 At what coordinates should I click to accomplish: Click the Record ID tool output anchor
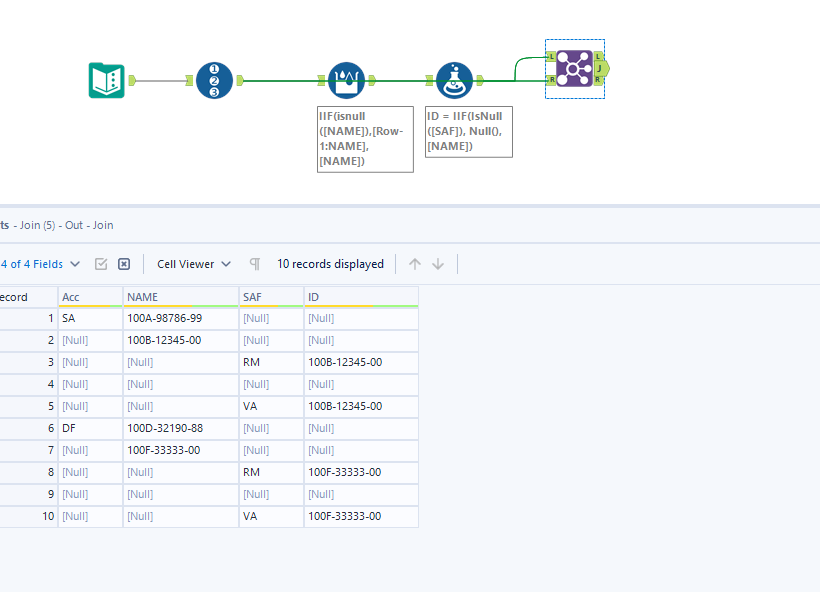240,80
